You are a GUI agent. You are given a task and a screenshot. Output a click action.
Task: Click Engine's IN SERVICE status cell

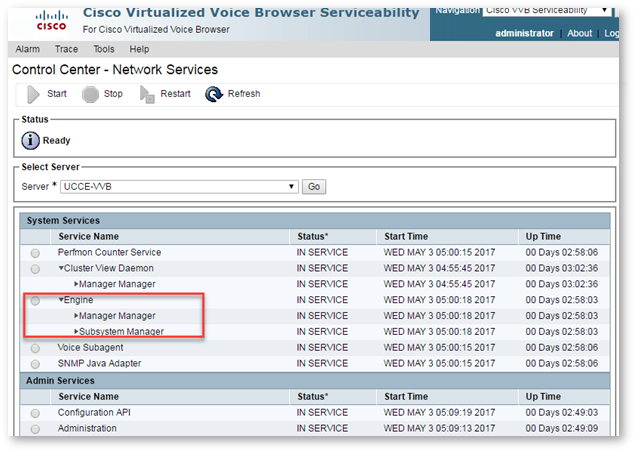point(322,300)
